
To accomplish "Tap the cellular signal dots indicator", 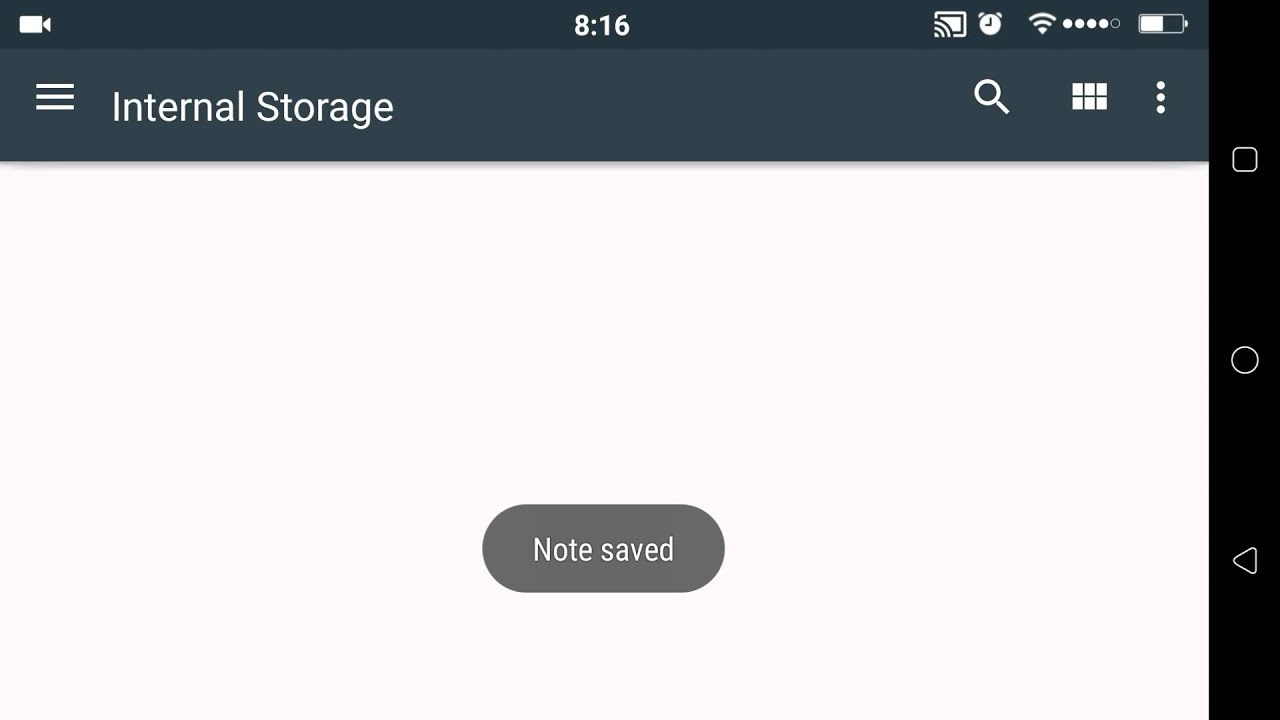I will pos(1091,24).
